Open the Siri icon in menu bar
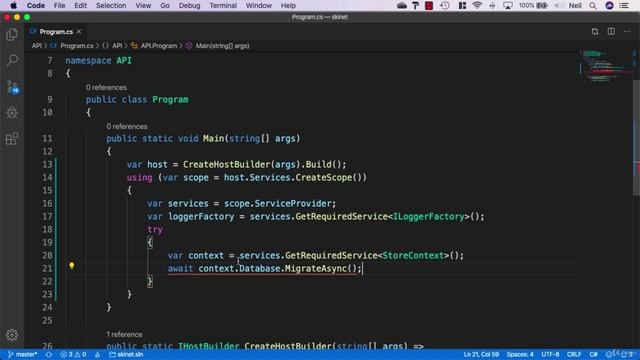Image resolution: width=640 pixels, height=360 pixels. [609, 6]
